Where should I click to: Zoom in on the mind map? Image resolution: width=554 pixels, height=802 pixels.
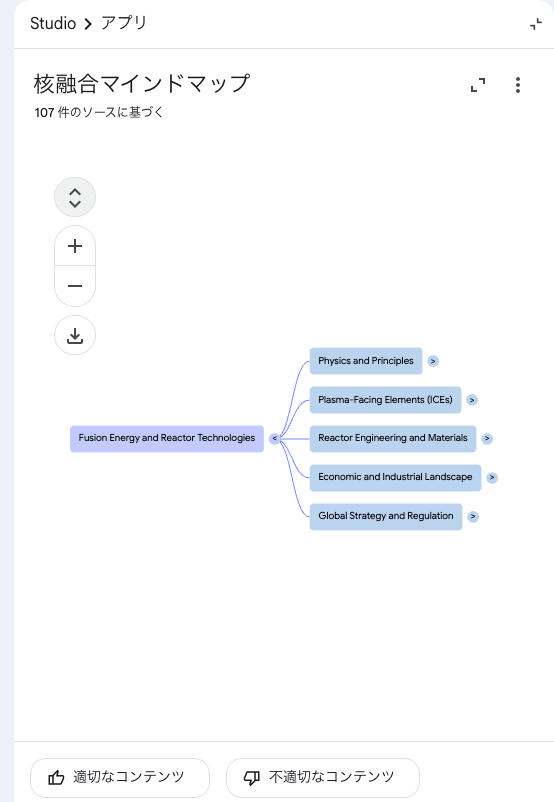(x=75, y=246)
